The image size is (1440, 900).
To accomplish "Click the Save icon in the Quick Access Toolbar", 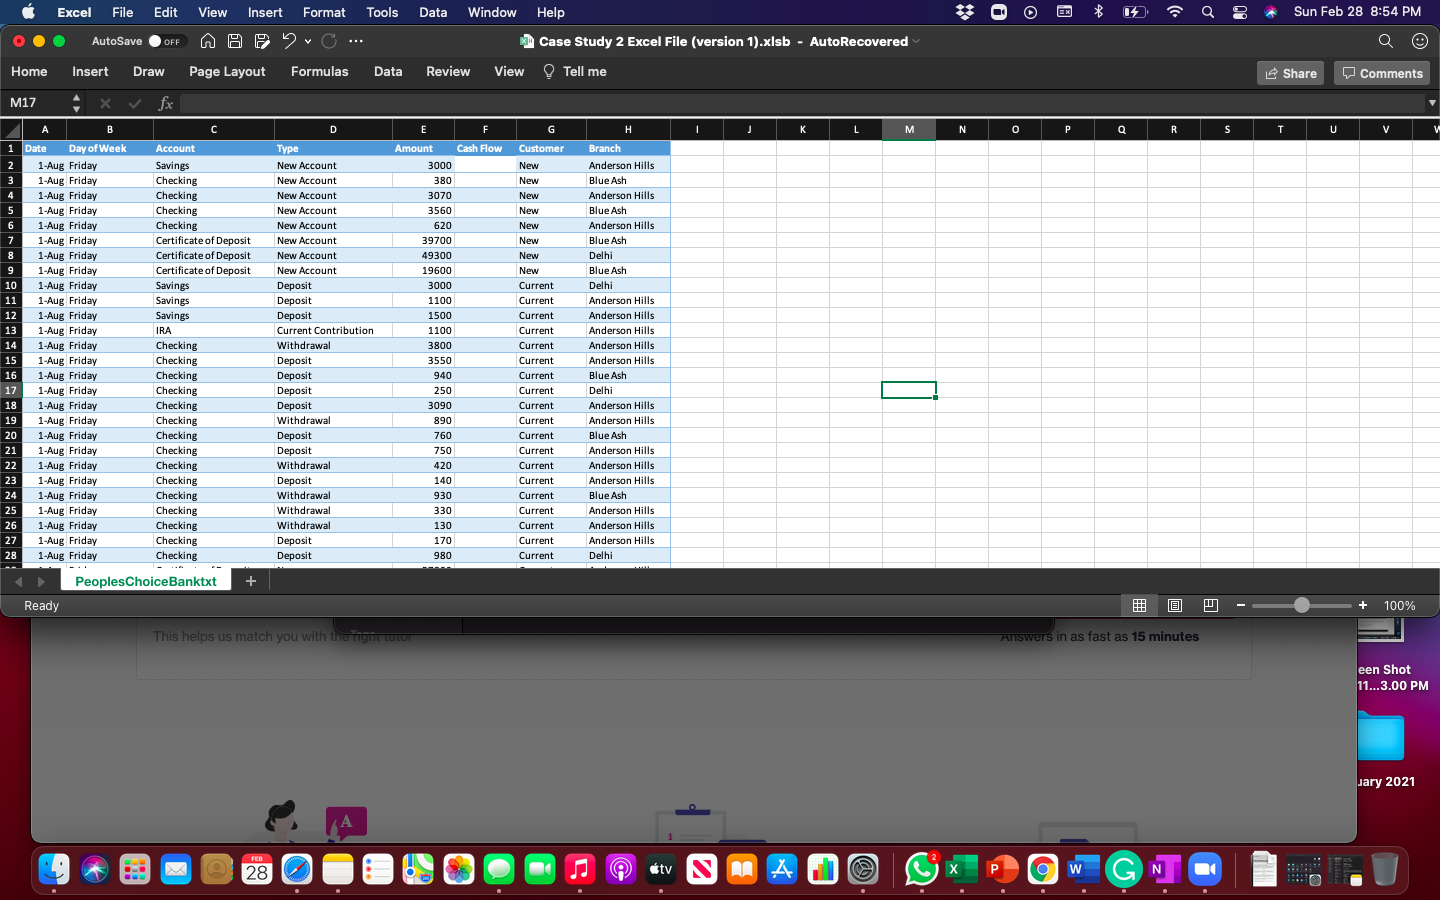I will point(235,41).
